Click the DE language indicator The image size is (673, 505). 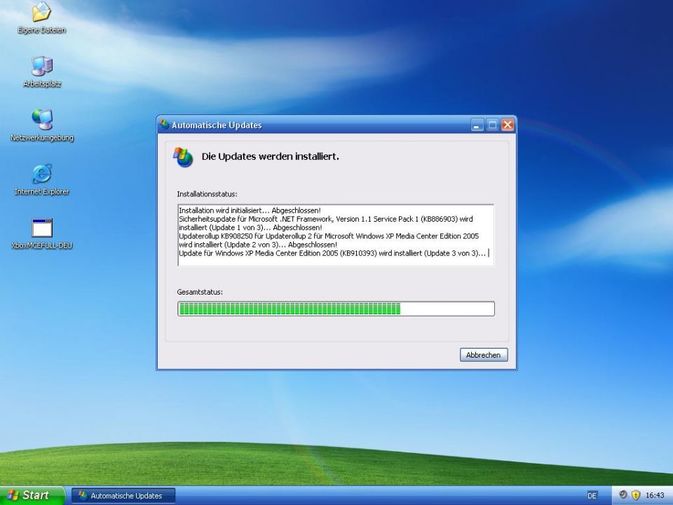[592, 496]
